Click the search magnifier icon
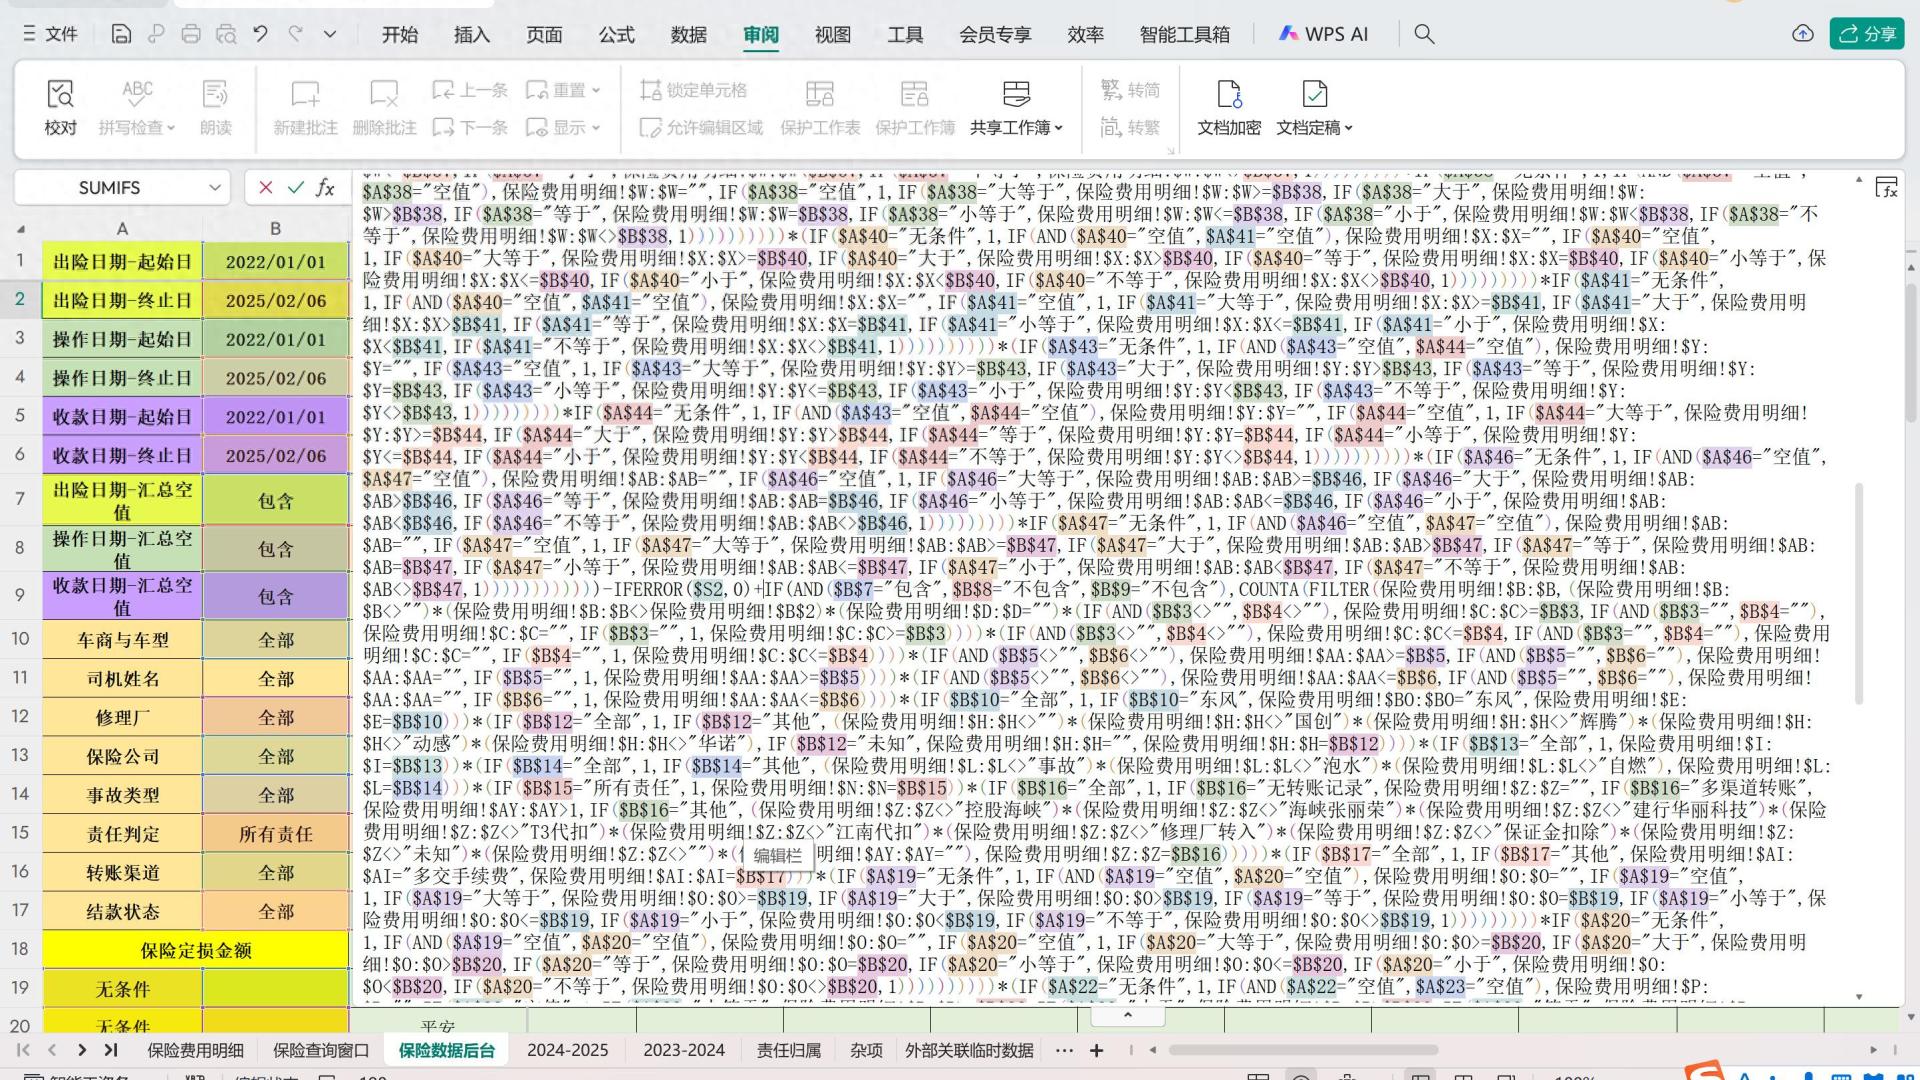 tap(1424, 34)
